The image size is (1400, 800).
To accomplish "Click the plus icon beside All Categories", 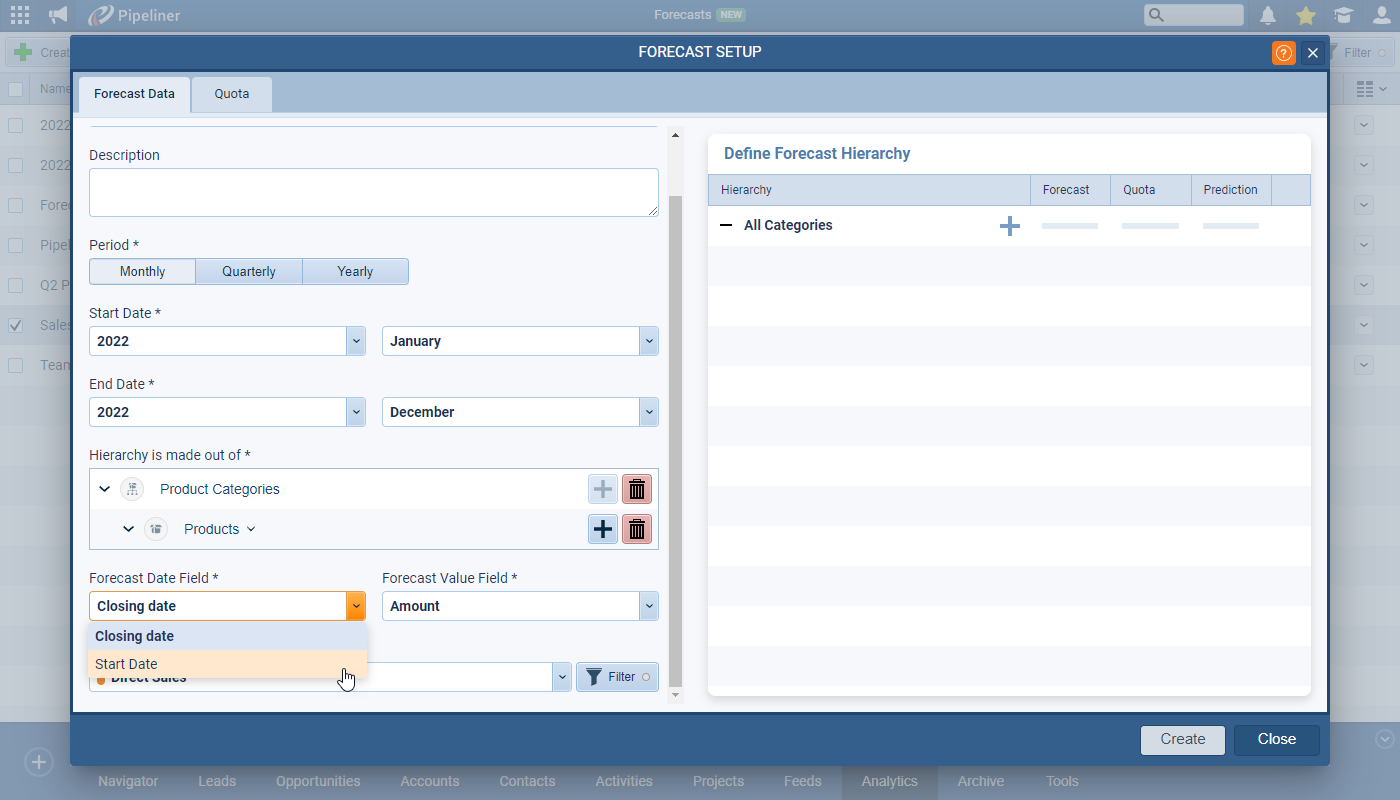I will coord(1010,226).
